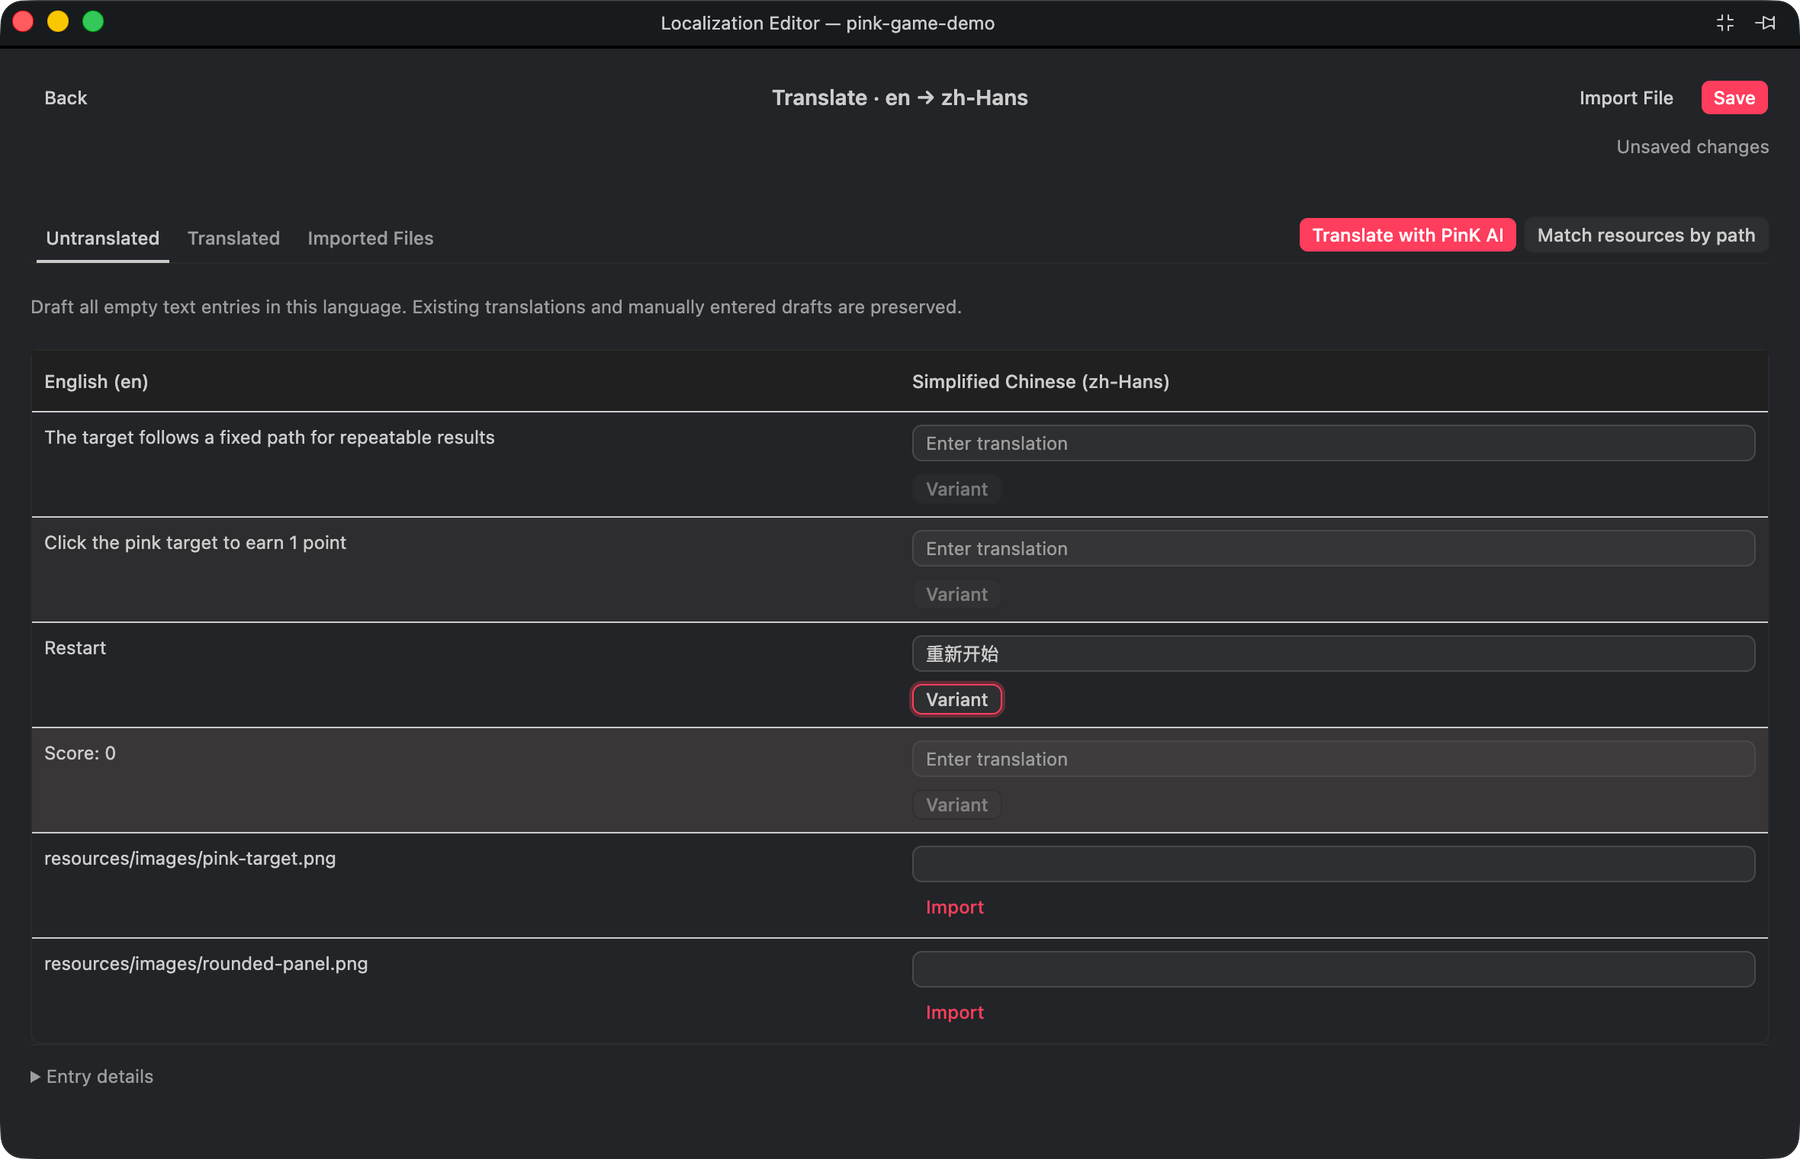Select the 'Restart' source text
The width and height of the screenshot is (1800, 1159).
click(x=75, y=648)
